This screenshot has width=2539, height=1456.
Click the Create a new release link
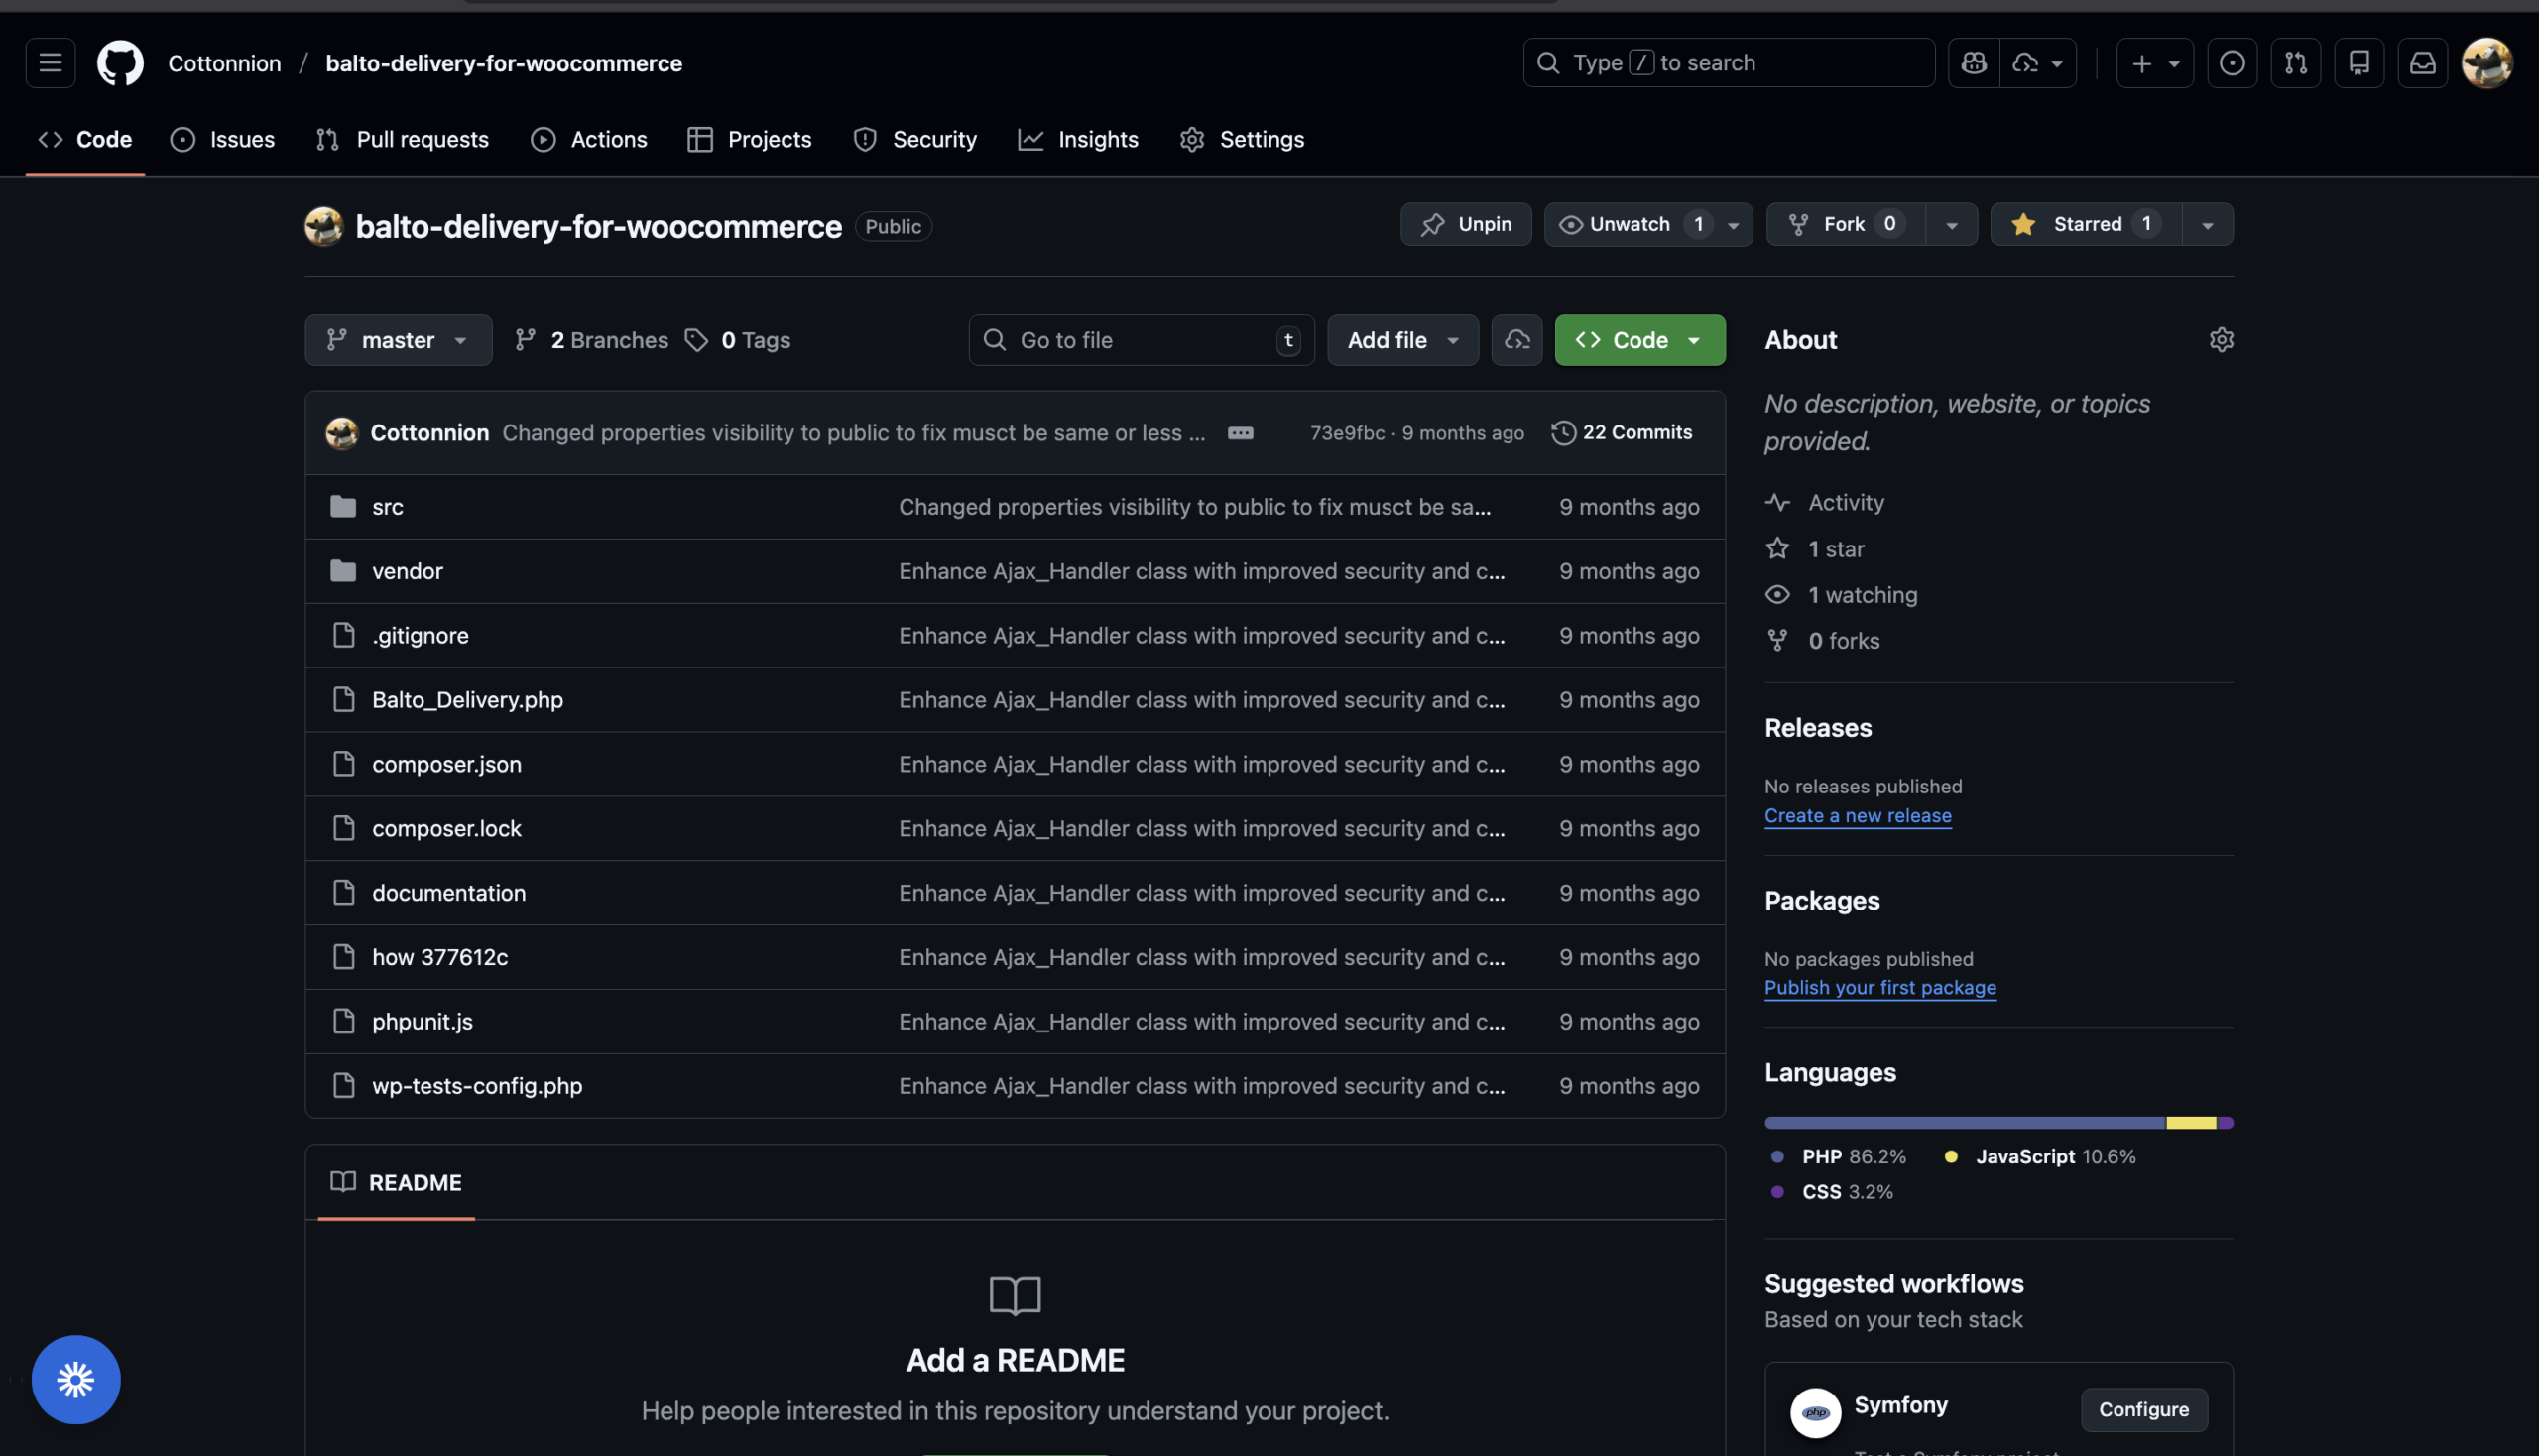1857,815
